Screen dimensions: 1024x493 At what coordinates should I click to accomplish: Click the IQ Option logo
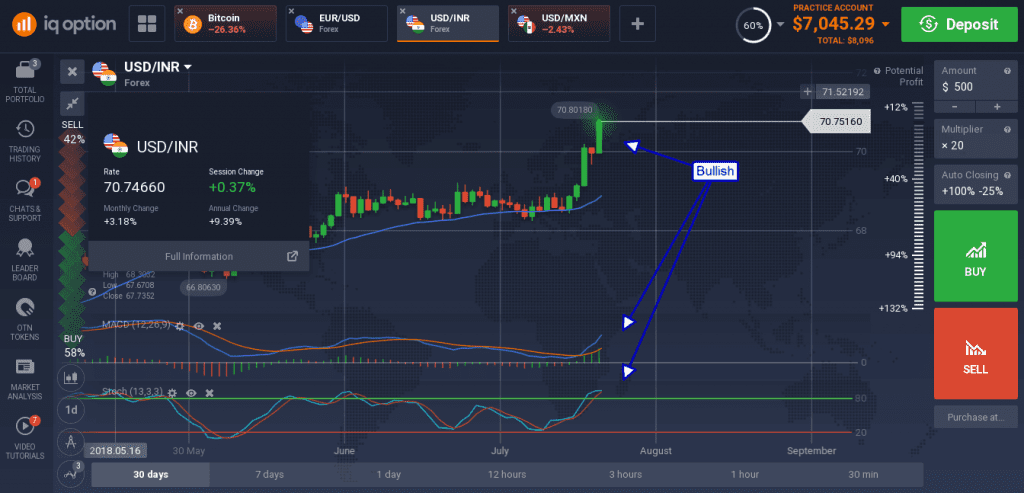[64, 24]
